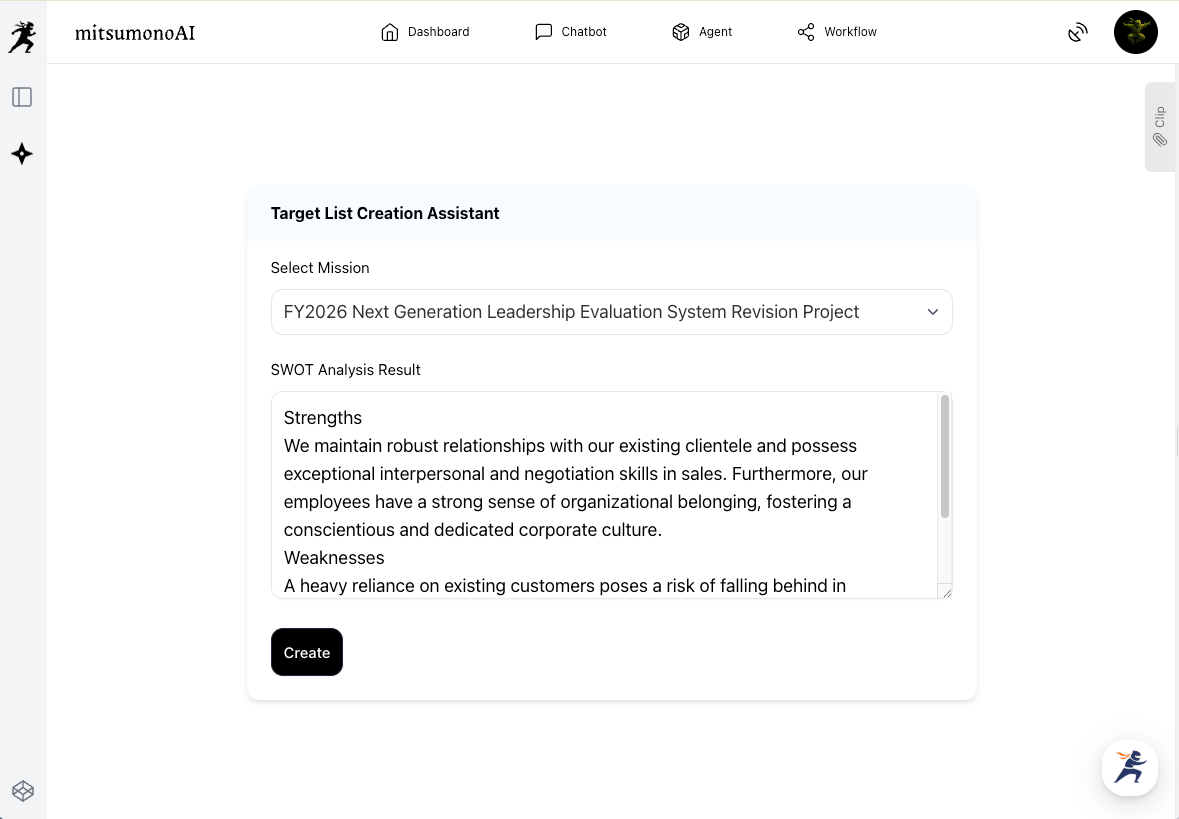Click the cube icon at sidebar bottom
Viewport: 1179px width, 819px height.
[x=23, y=791]
